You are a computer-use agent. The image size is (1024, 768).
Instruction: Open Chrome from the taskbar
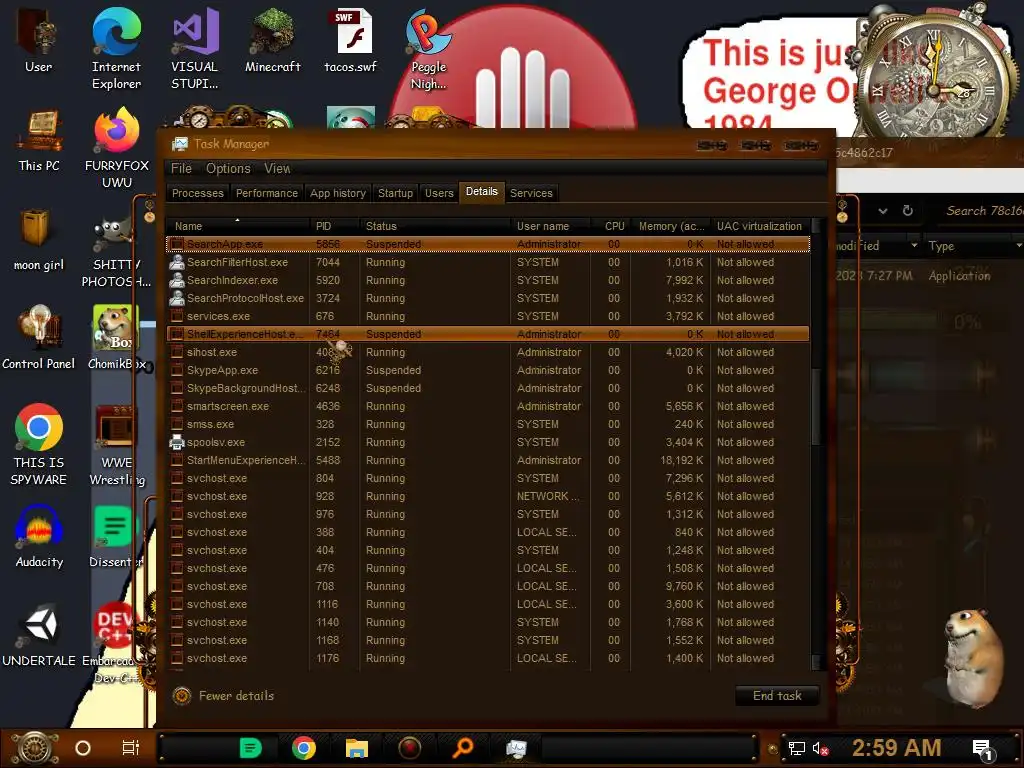(304, 748)
